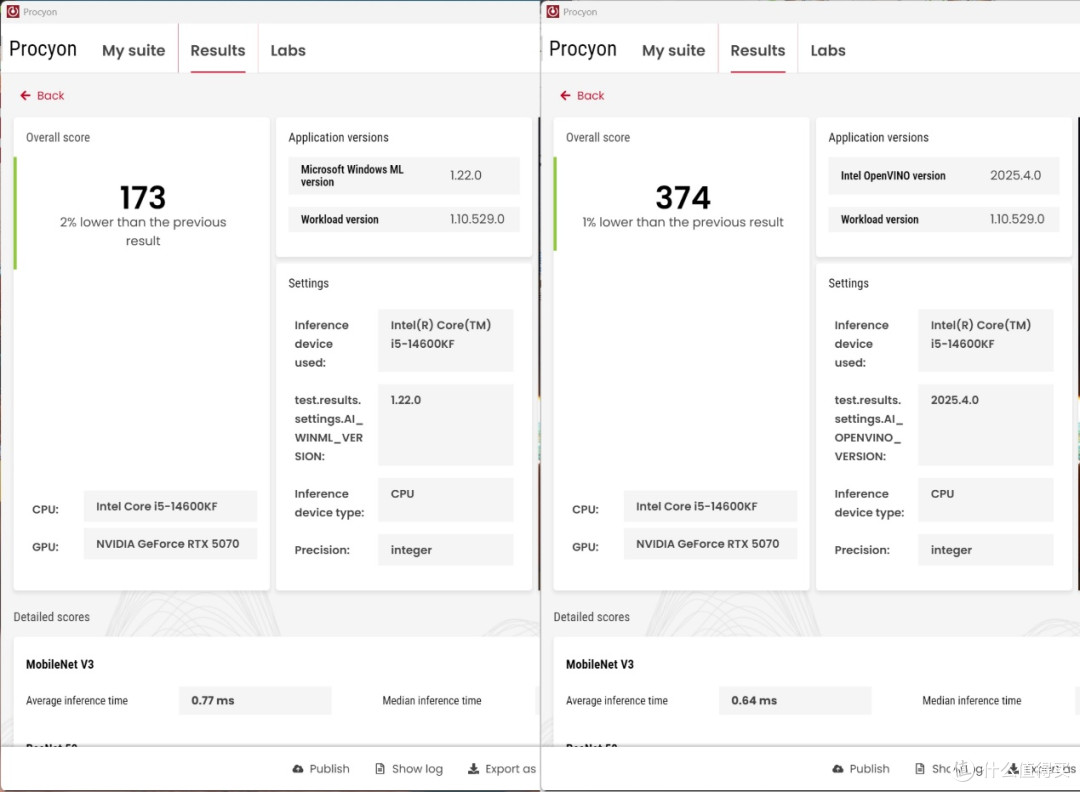Click GPU field NVIDIA GeForce RTX 5070 in right window
The height and width of the screenshot is (792, 1080).
click(x=710, y=543)
